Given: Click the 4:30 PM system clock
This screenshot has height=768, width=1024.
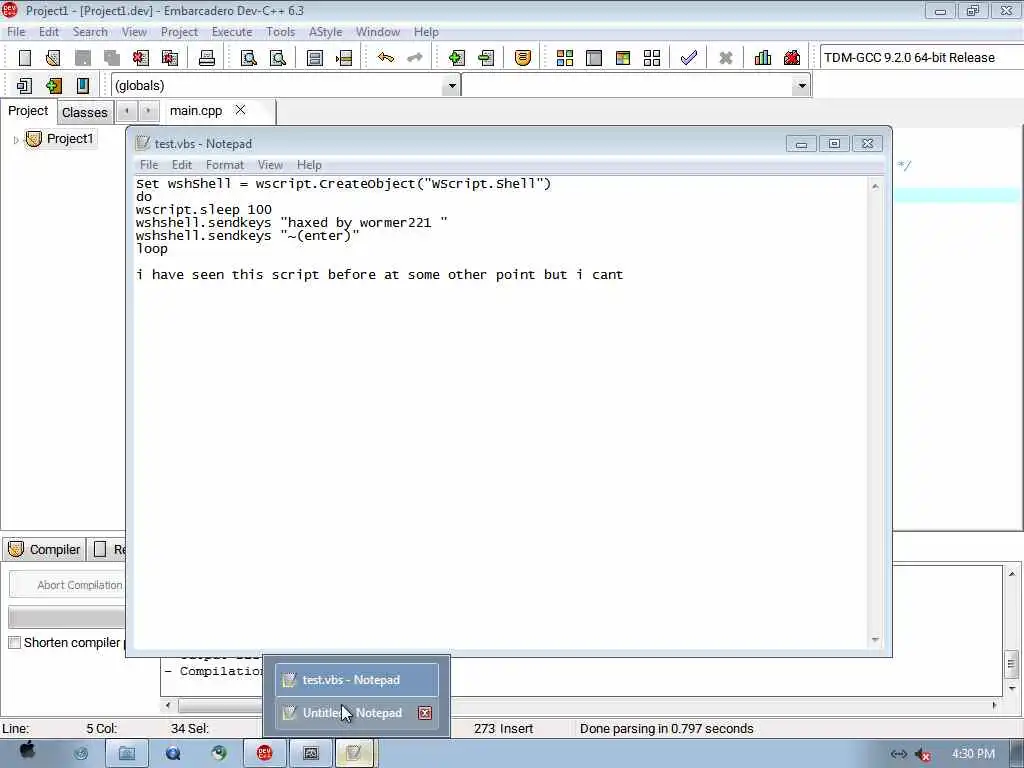Looking at the screenshot, I should coord(973,754).
